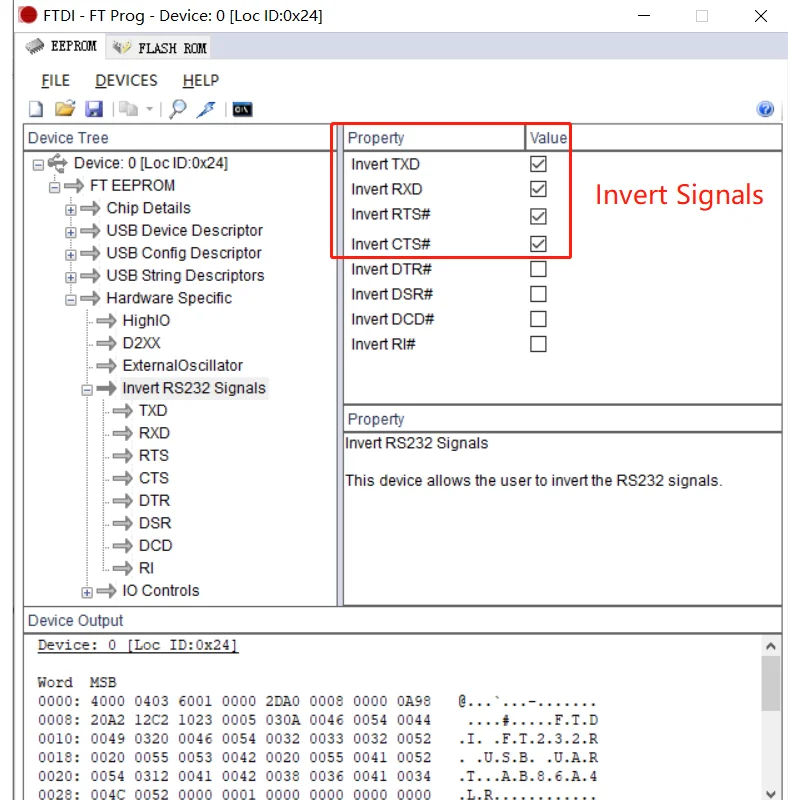Select the TXD tree item
The width and height of the screenshot is (800, 800).
[x=153, y=411]
